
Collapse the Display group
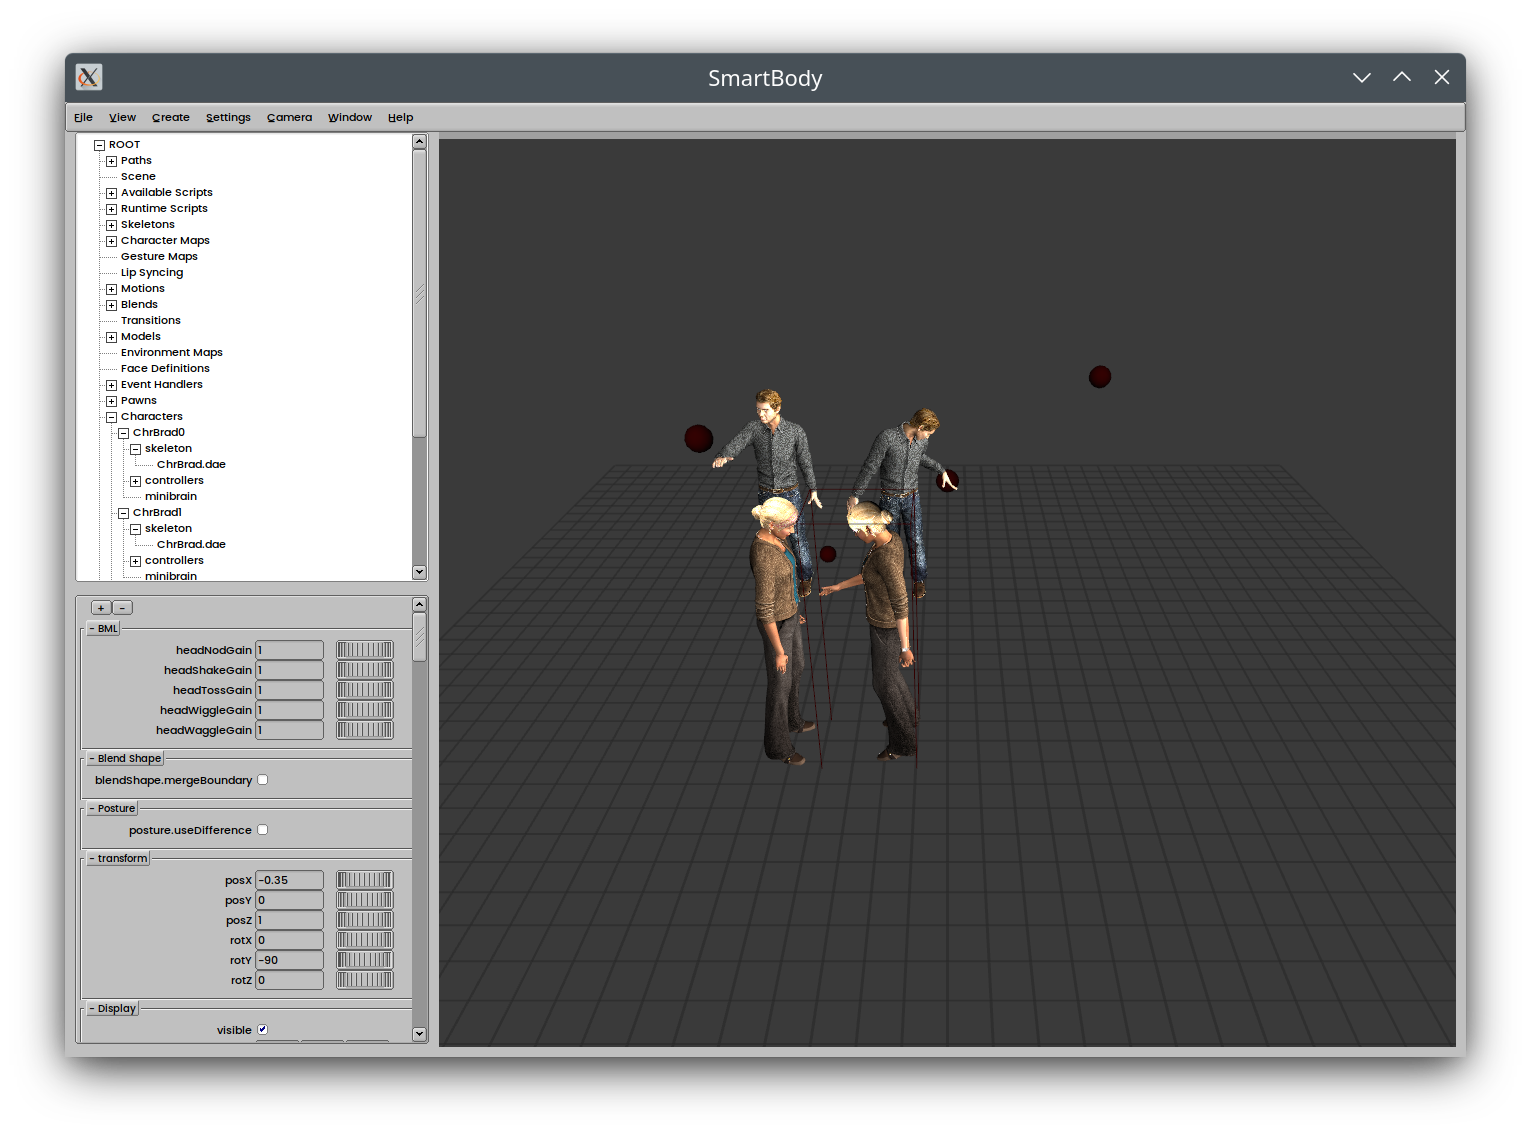[x=112, y=1008]
